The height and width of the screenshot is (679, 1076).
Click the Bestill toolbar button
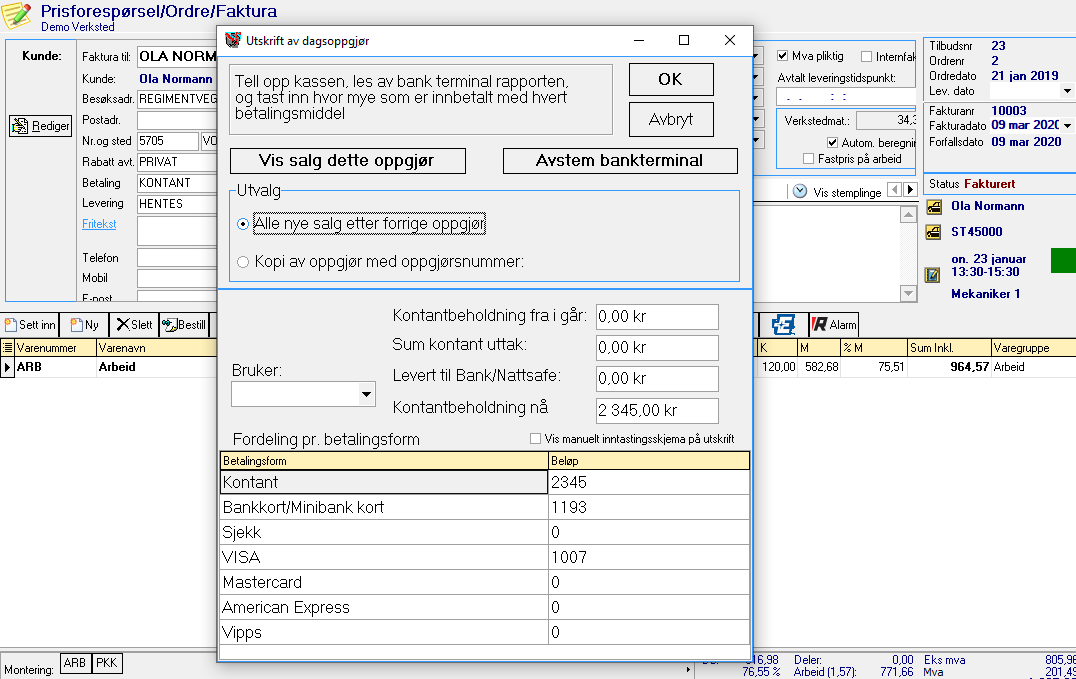point(184,325)
